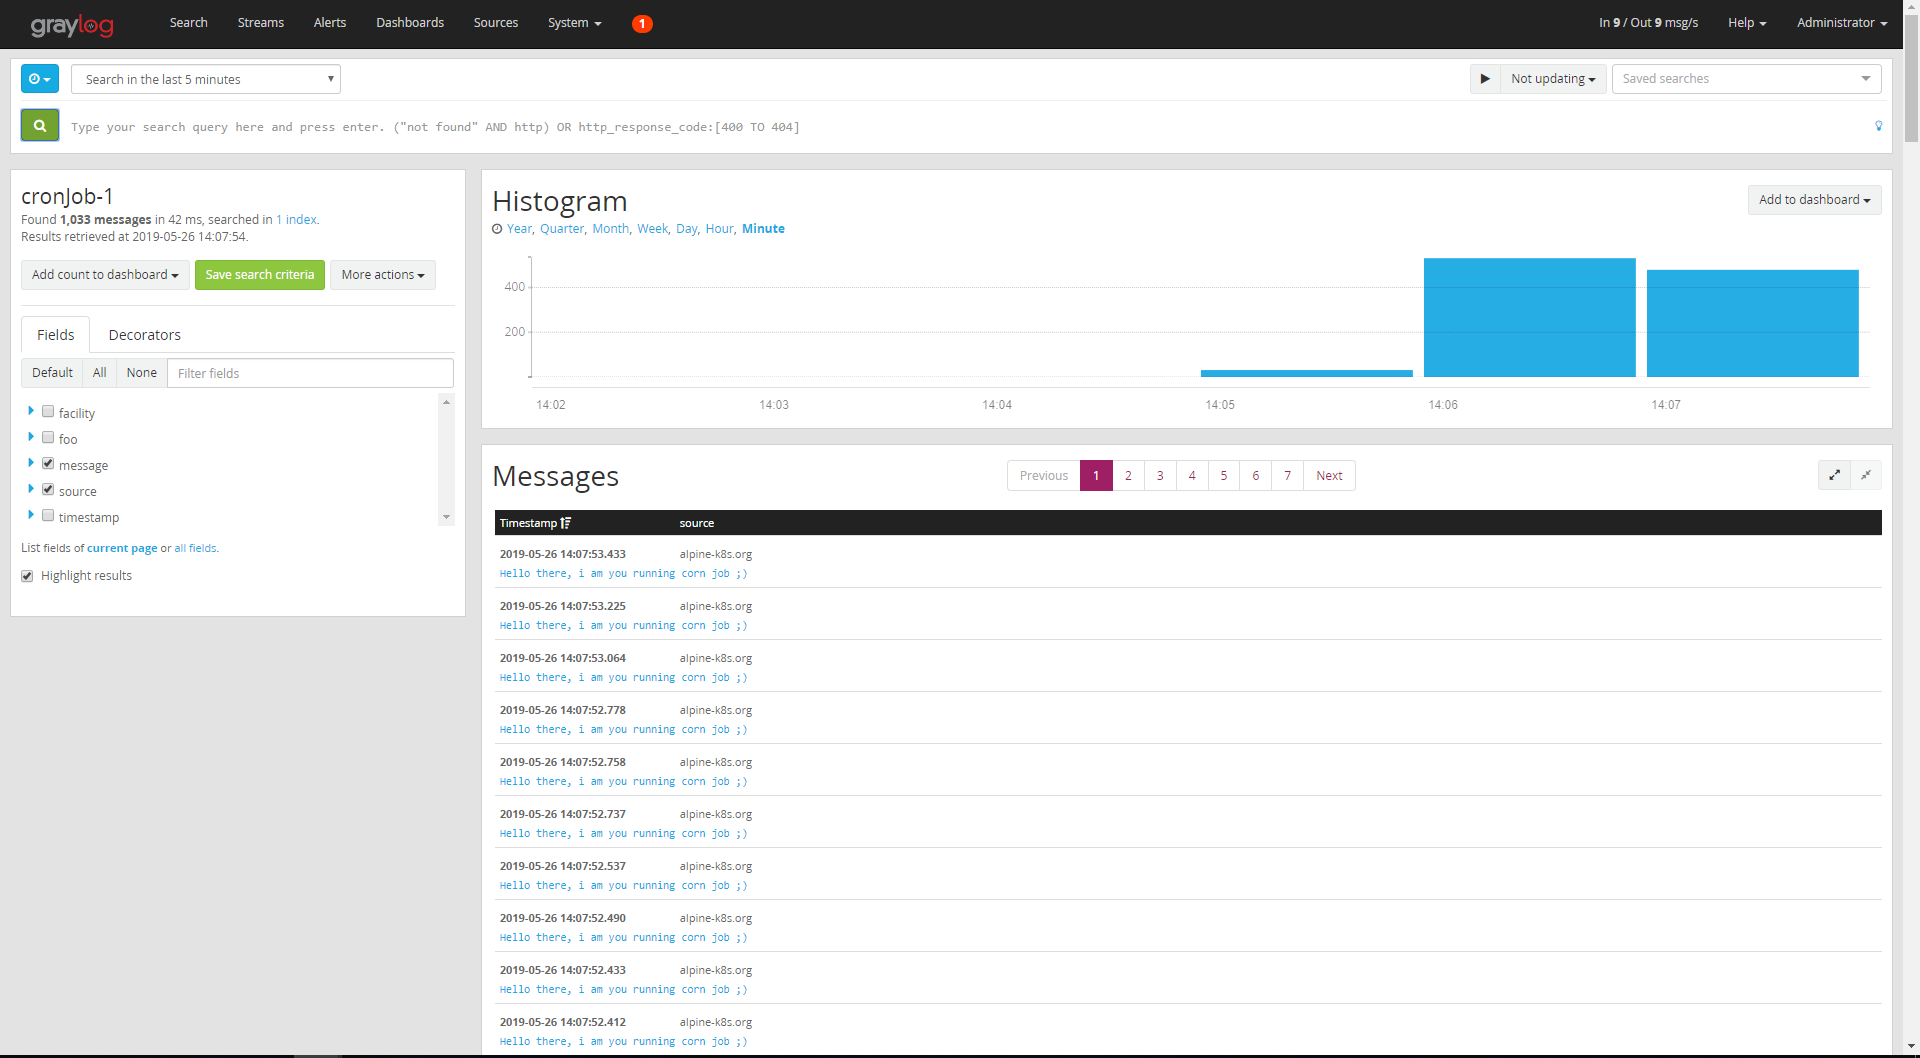
Task: Select None for fields
Action: (142, 373)
